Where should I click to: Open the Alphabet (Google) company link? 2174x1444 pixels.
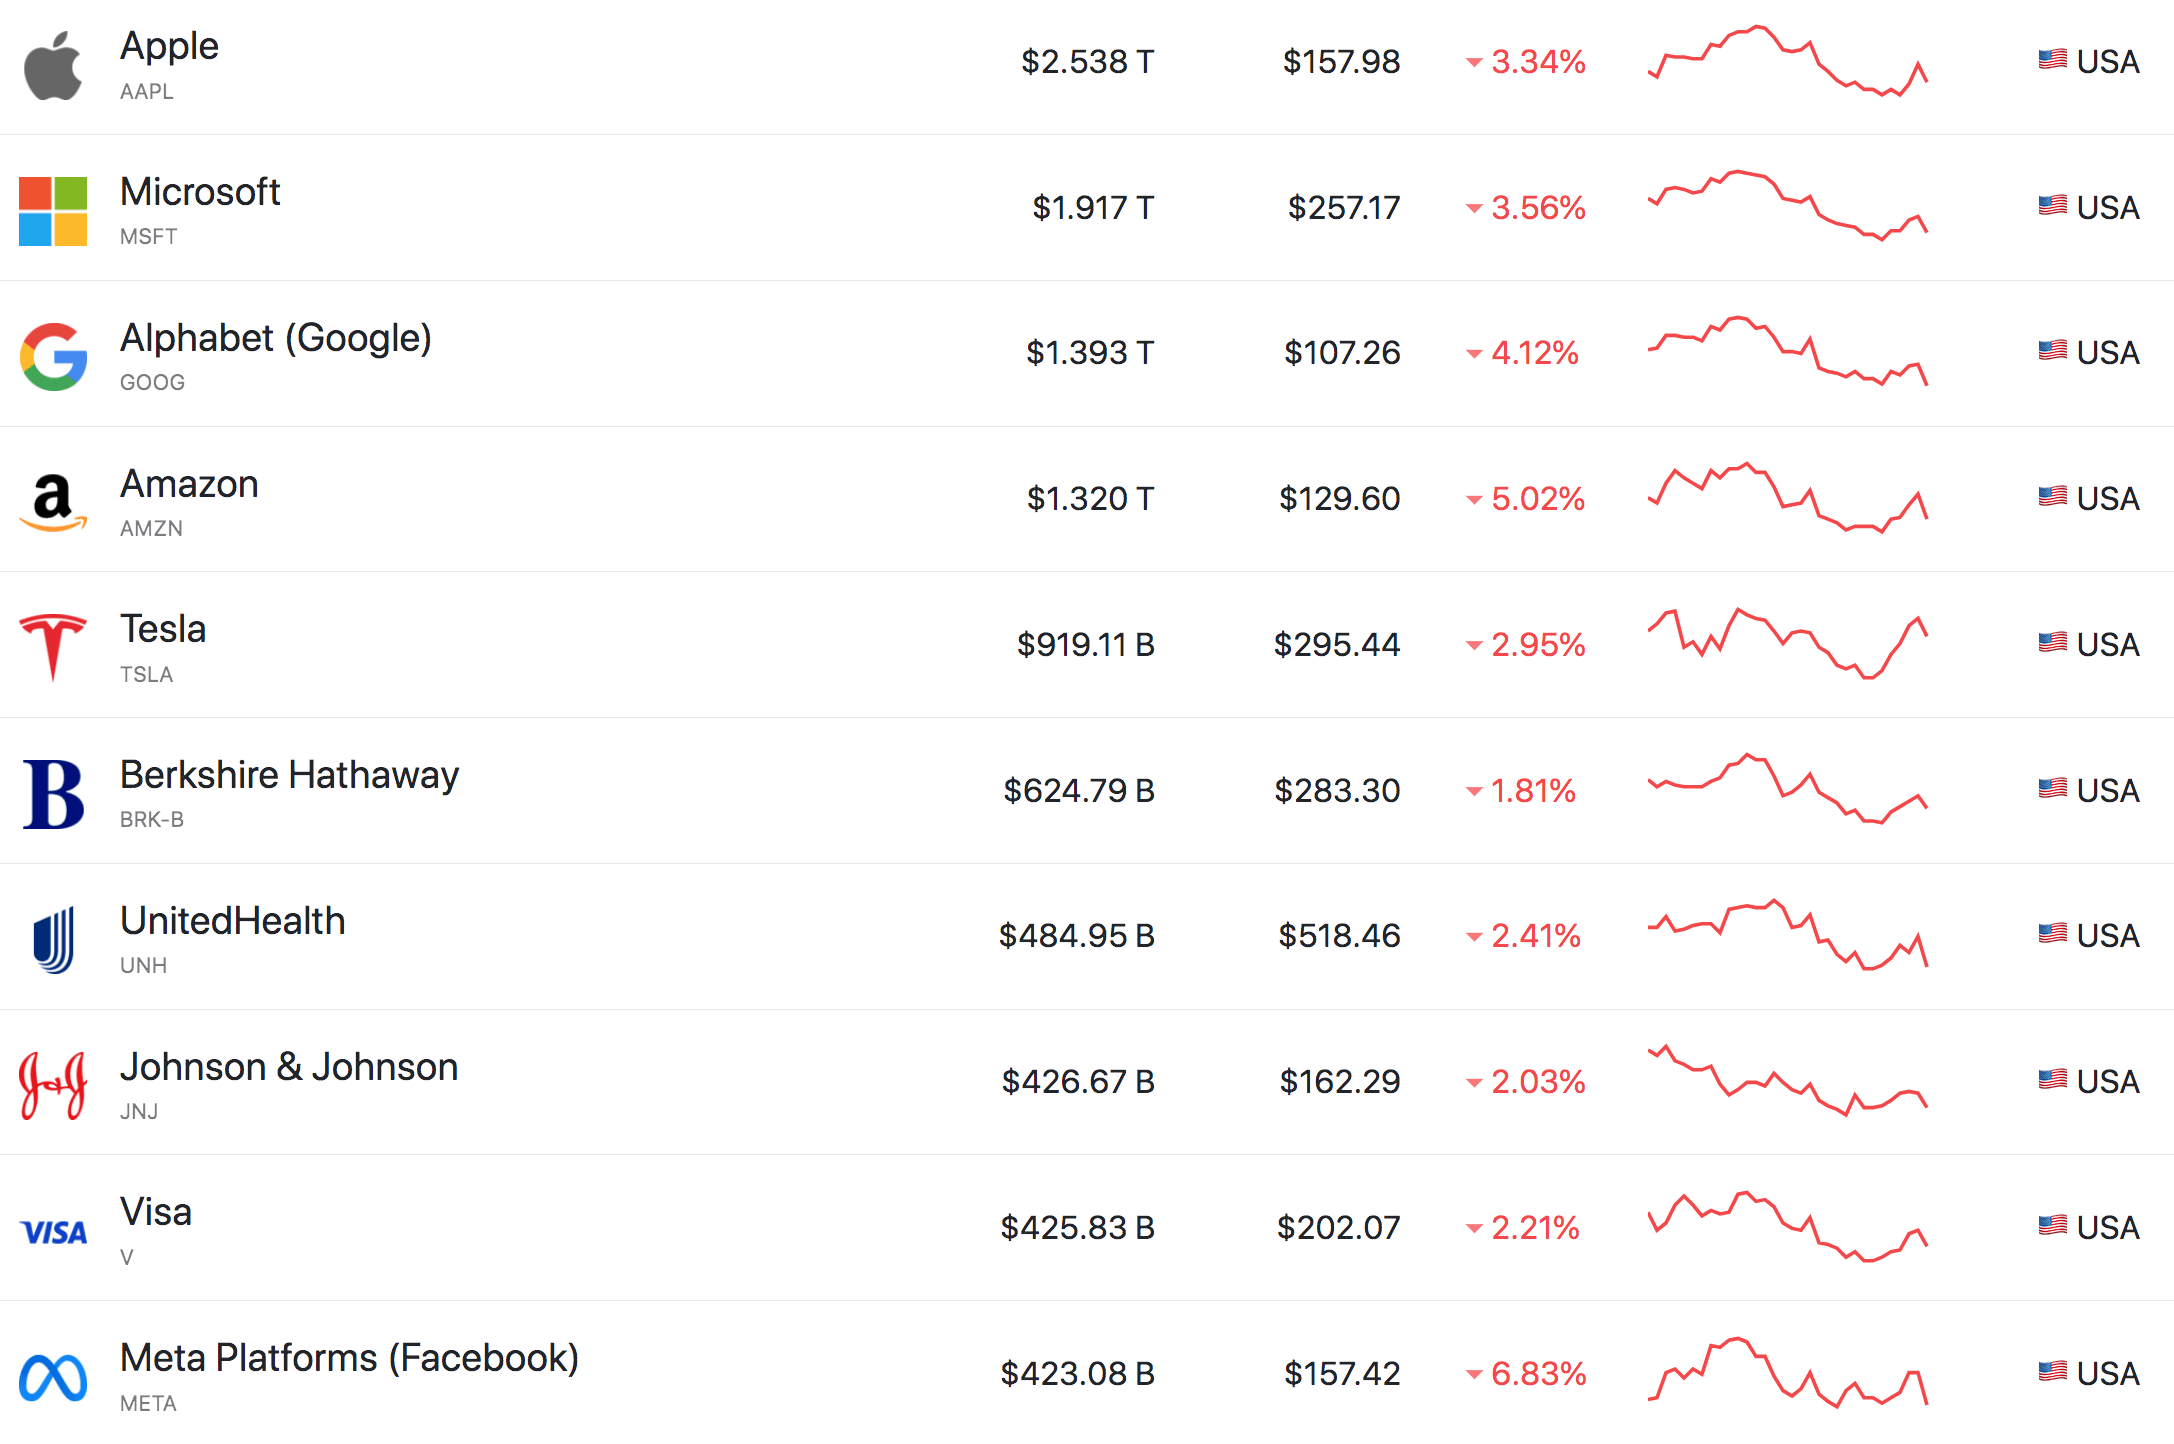tap(276, 338)
